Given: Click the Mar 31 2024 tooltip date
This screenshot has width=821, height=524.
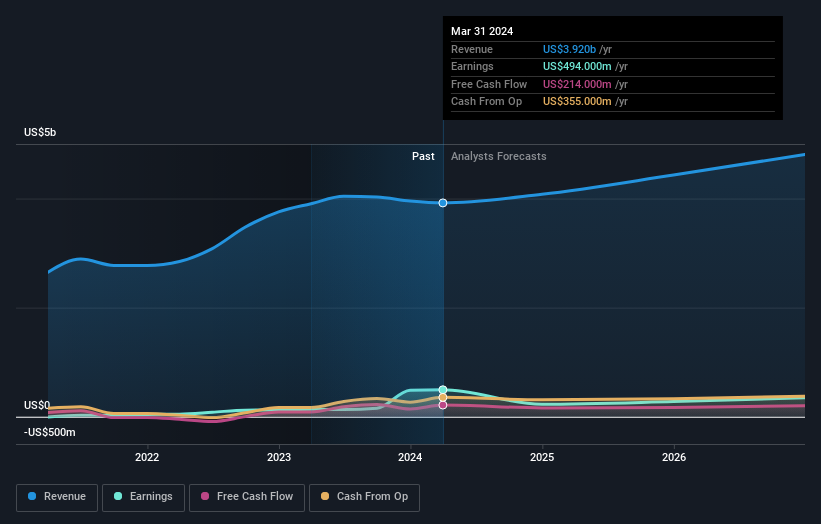Looking at the screenshot, I should (x=482, y=31).
